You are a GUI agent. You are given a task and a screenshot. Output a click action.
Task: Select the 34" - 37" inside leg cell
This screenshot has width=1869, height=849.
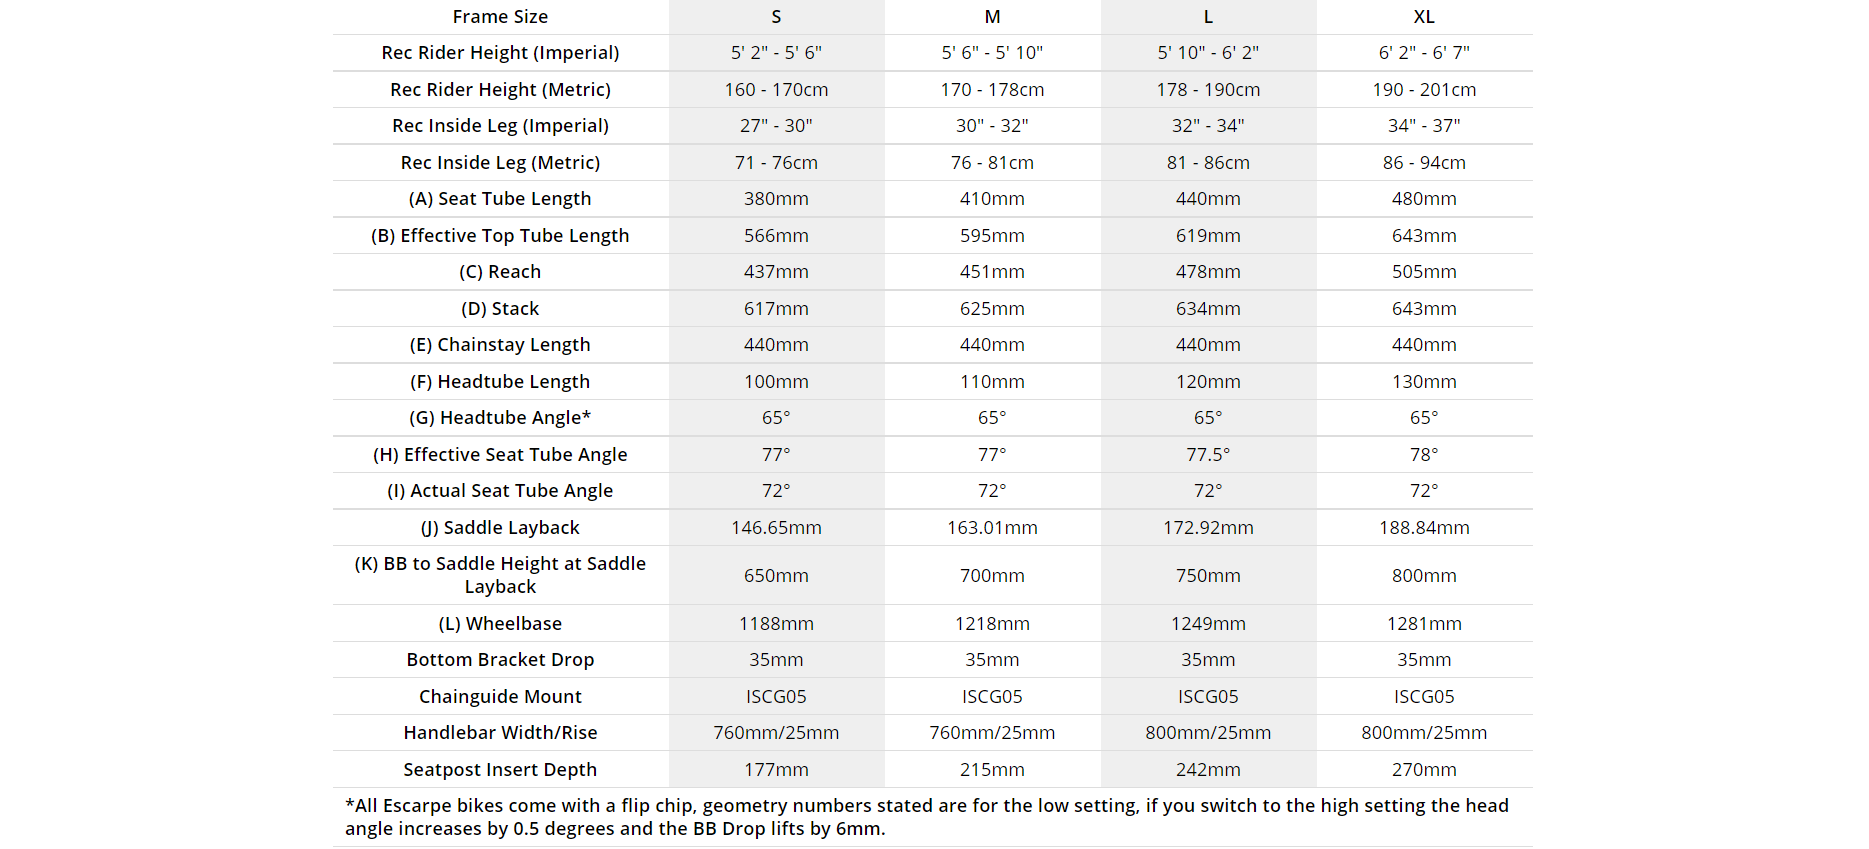pyautogui.click(x=1424, y=126)
